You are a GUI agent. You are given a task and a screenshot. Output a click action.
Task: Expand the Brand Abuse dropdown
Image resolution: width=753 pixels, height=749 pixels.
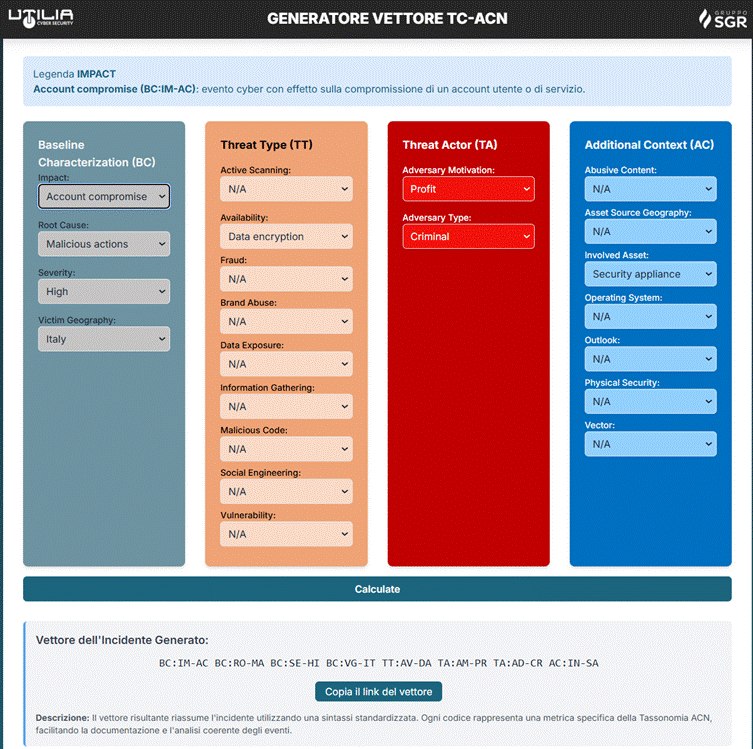click(x=286, y=322)
